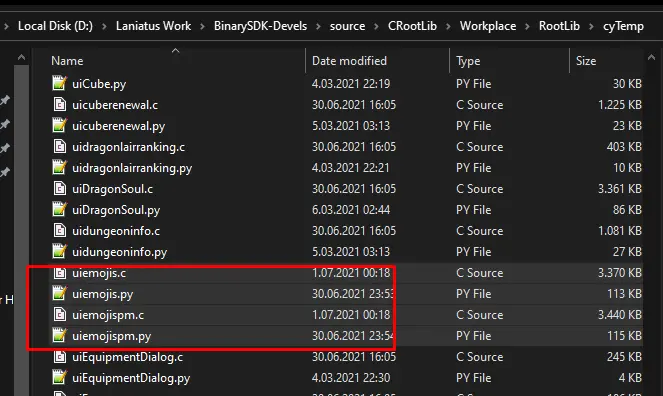Viewport: 663px width, 396px height.
Task: Select the uiemojis.py file row
Action: [x=346, y=294]
